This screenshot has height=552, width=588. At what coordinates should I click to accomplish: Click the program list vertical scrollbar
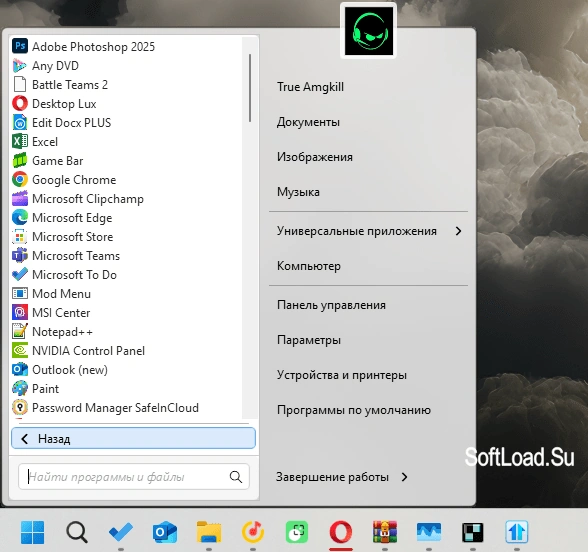point(250,88)
